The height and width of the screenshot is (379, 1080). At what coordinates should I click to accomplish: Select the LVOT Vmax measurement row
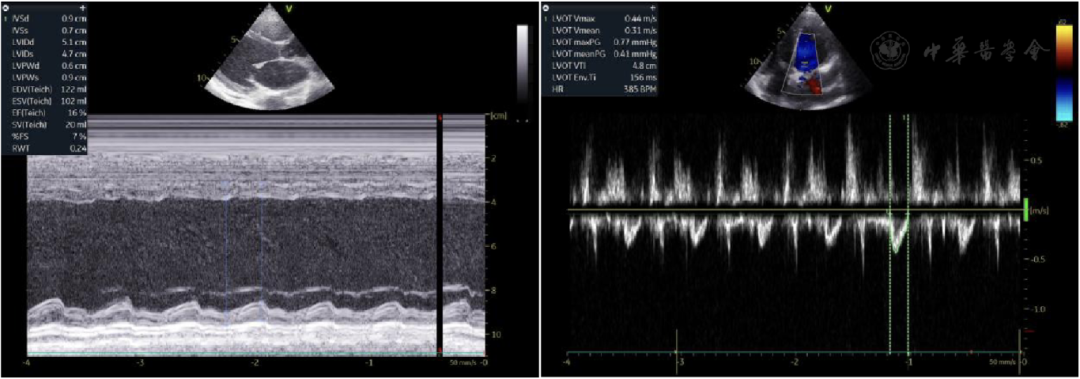601,18
